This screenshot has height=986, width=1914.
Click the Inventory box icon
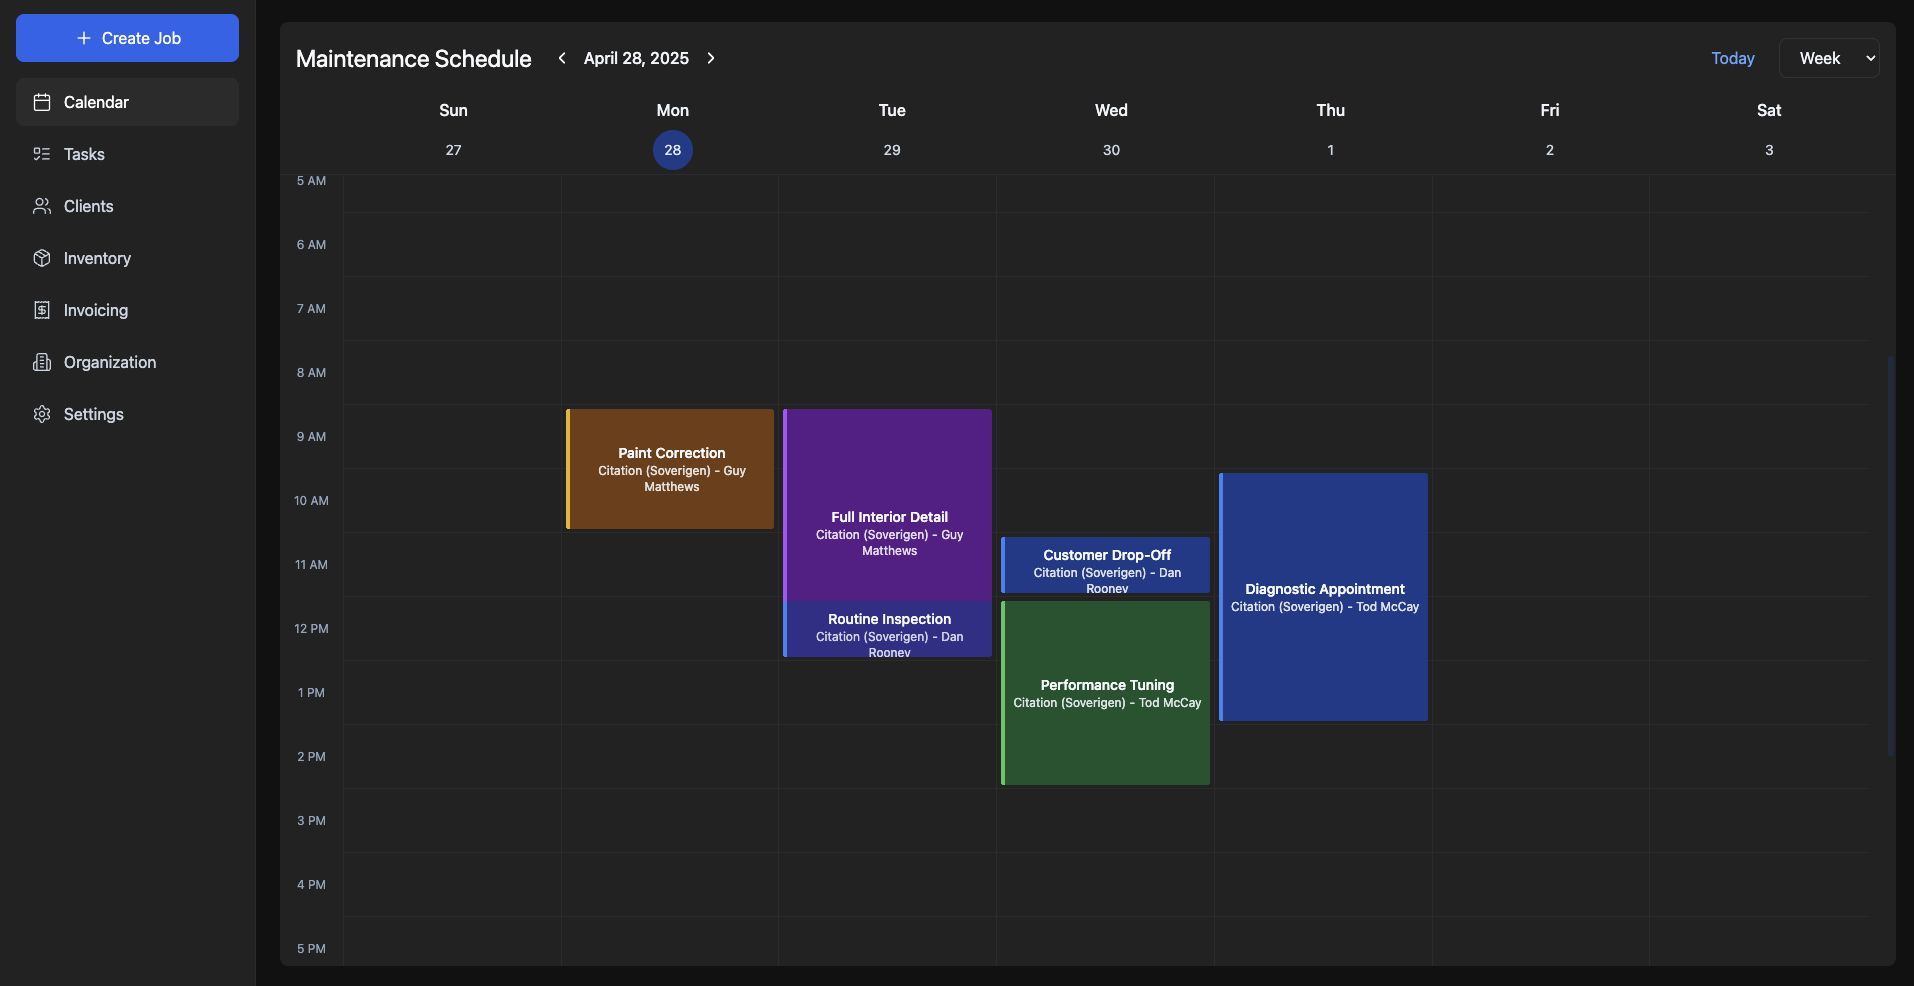pyautogui.click(x=42, y=258)
